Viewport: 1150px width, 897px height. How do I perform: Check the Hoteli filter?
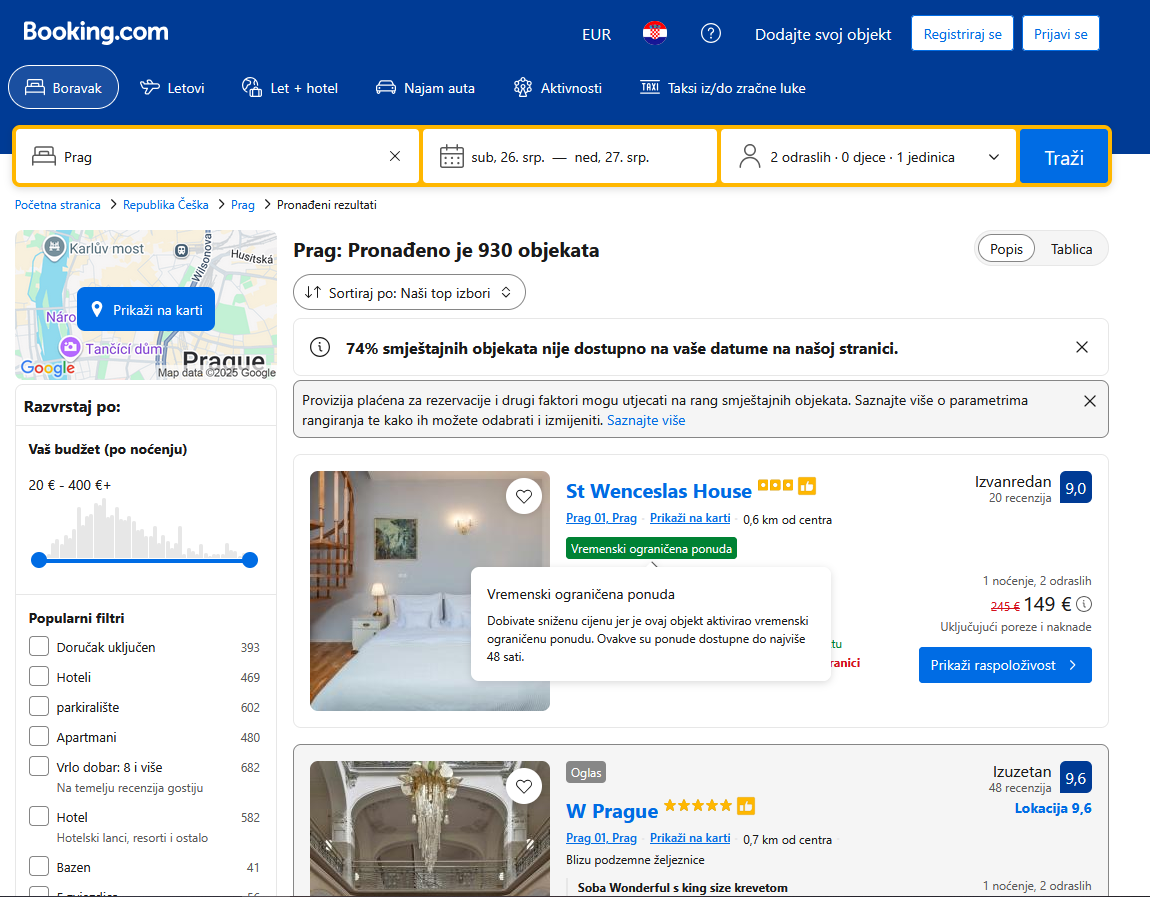[x=39, y=676]
